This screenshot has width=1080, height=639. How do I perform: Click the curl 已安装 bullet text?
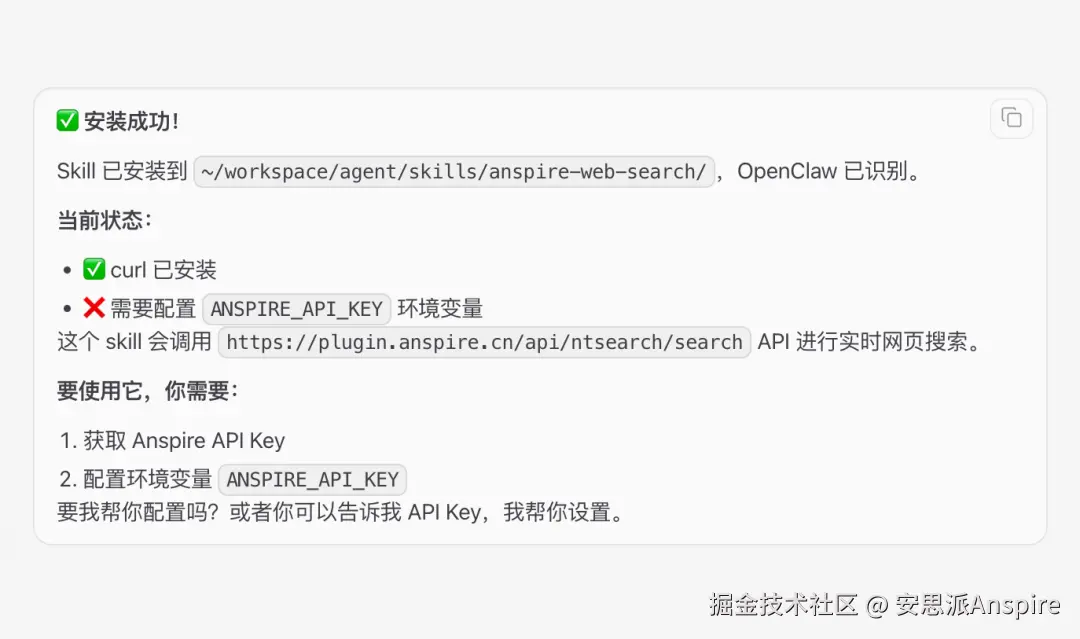pyautogui.click(x=163, y=270)
